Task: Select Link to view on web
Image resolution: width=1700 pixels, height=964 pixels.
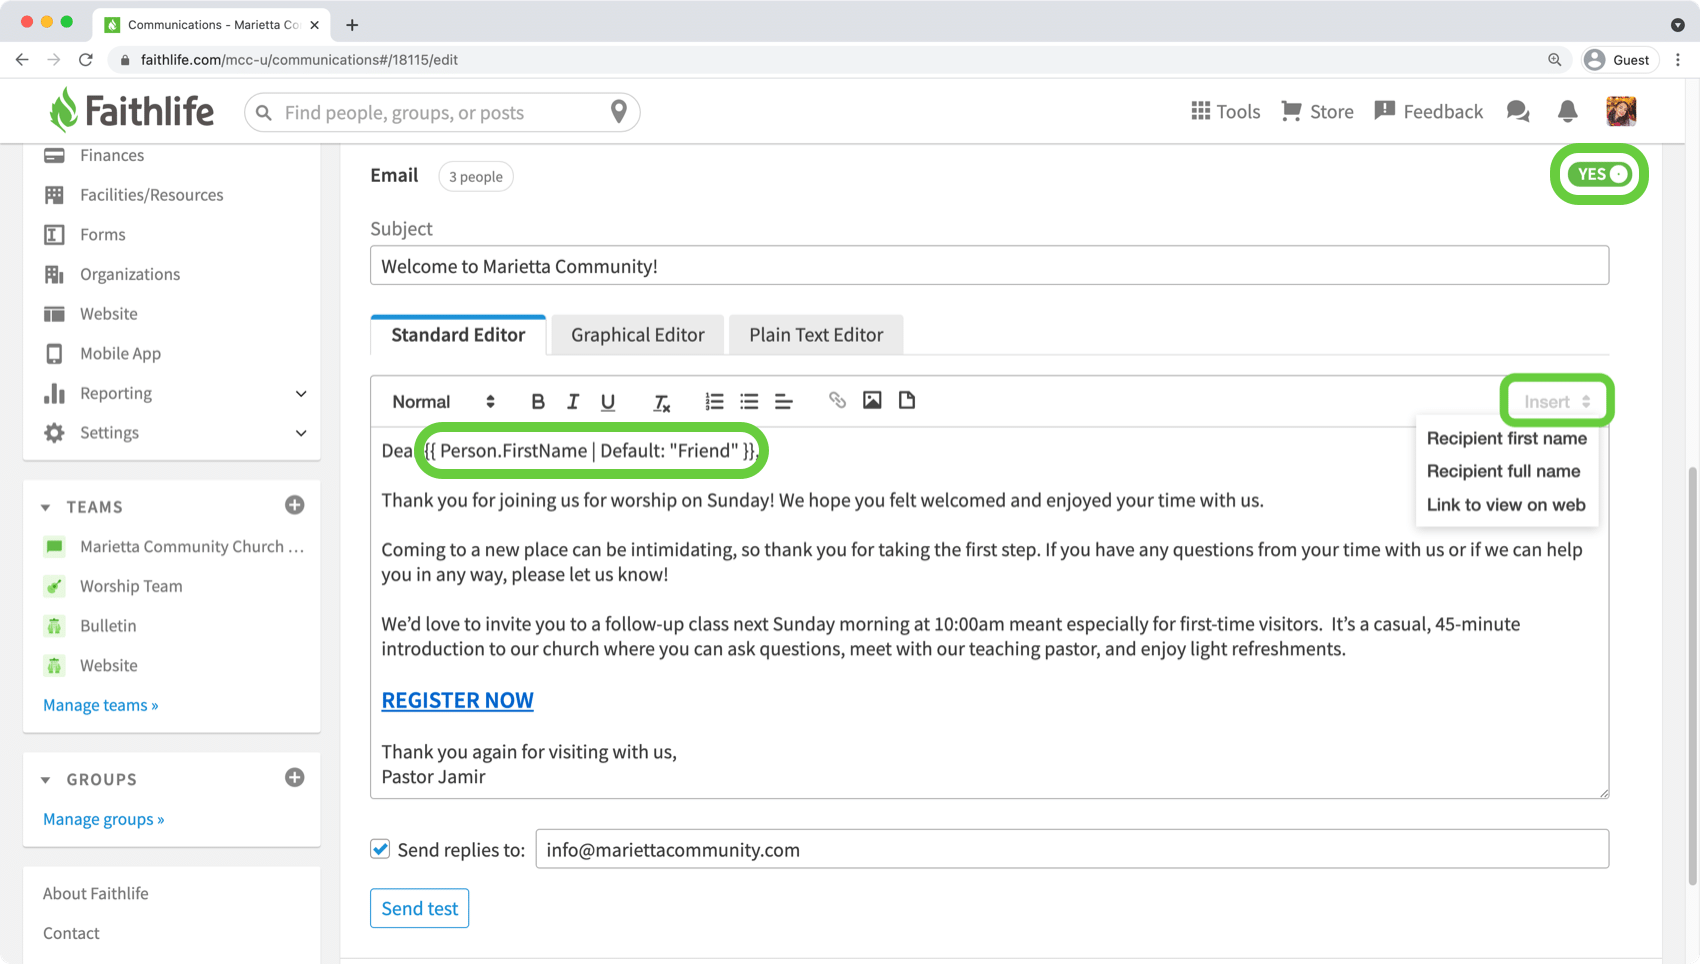Action: [x=1506, y=505]
